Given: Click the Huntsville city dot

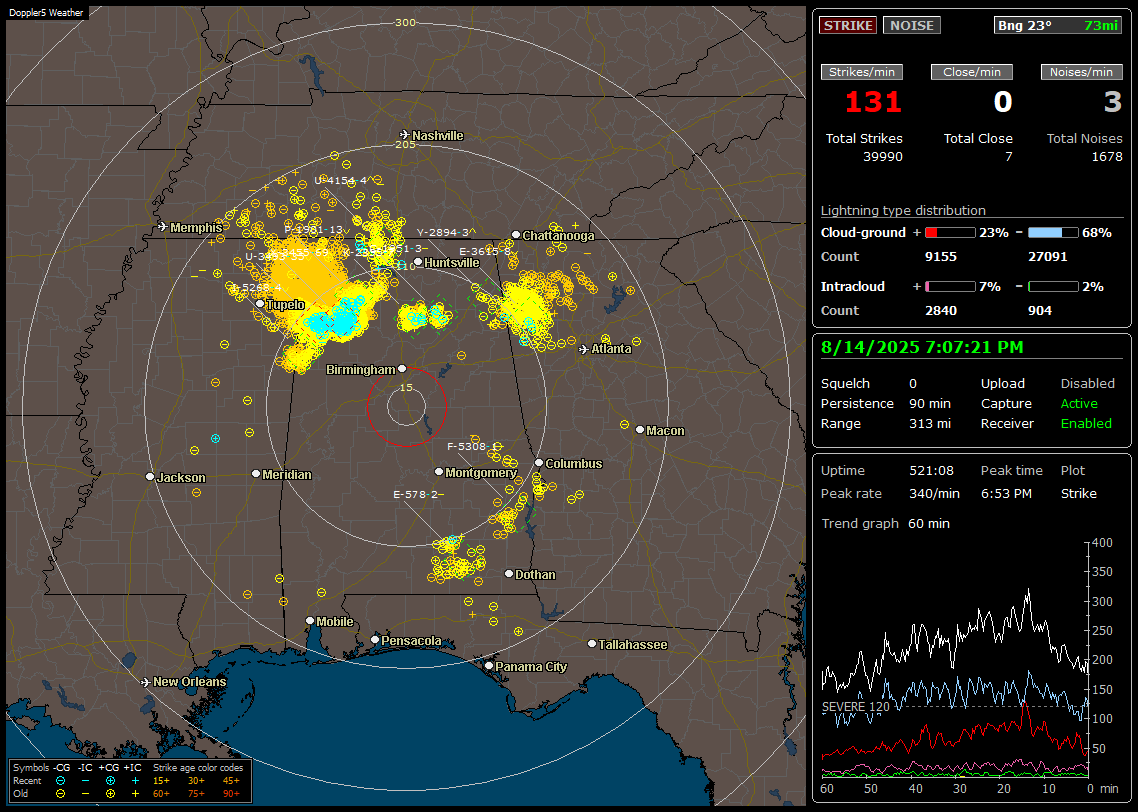Looking at the screenshot, I should pyautogui.click(x=418, y=263).
